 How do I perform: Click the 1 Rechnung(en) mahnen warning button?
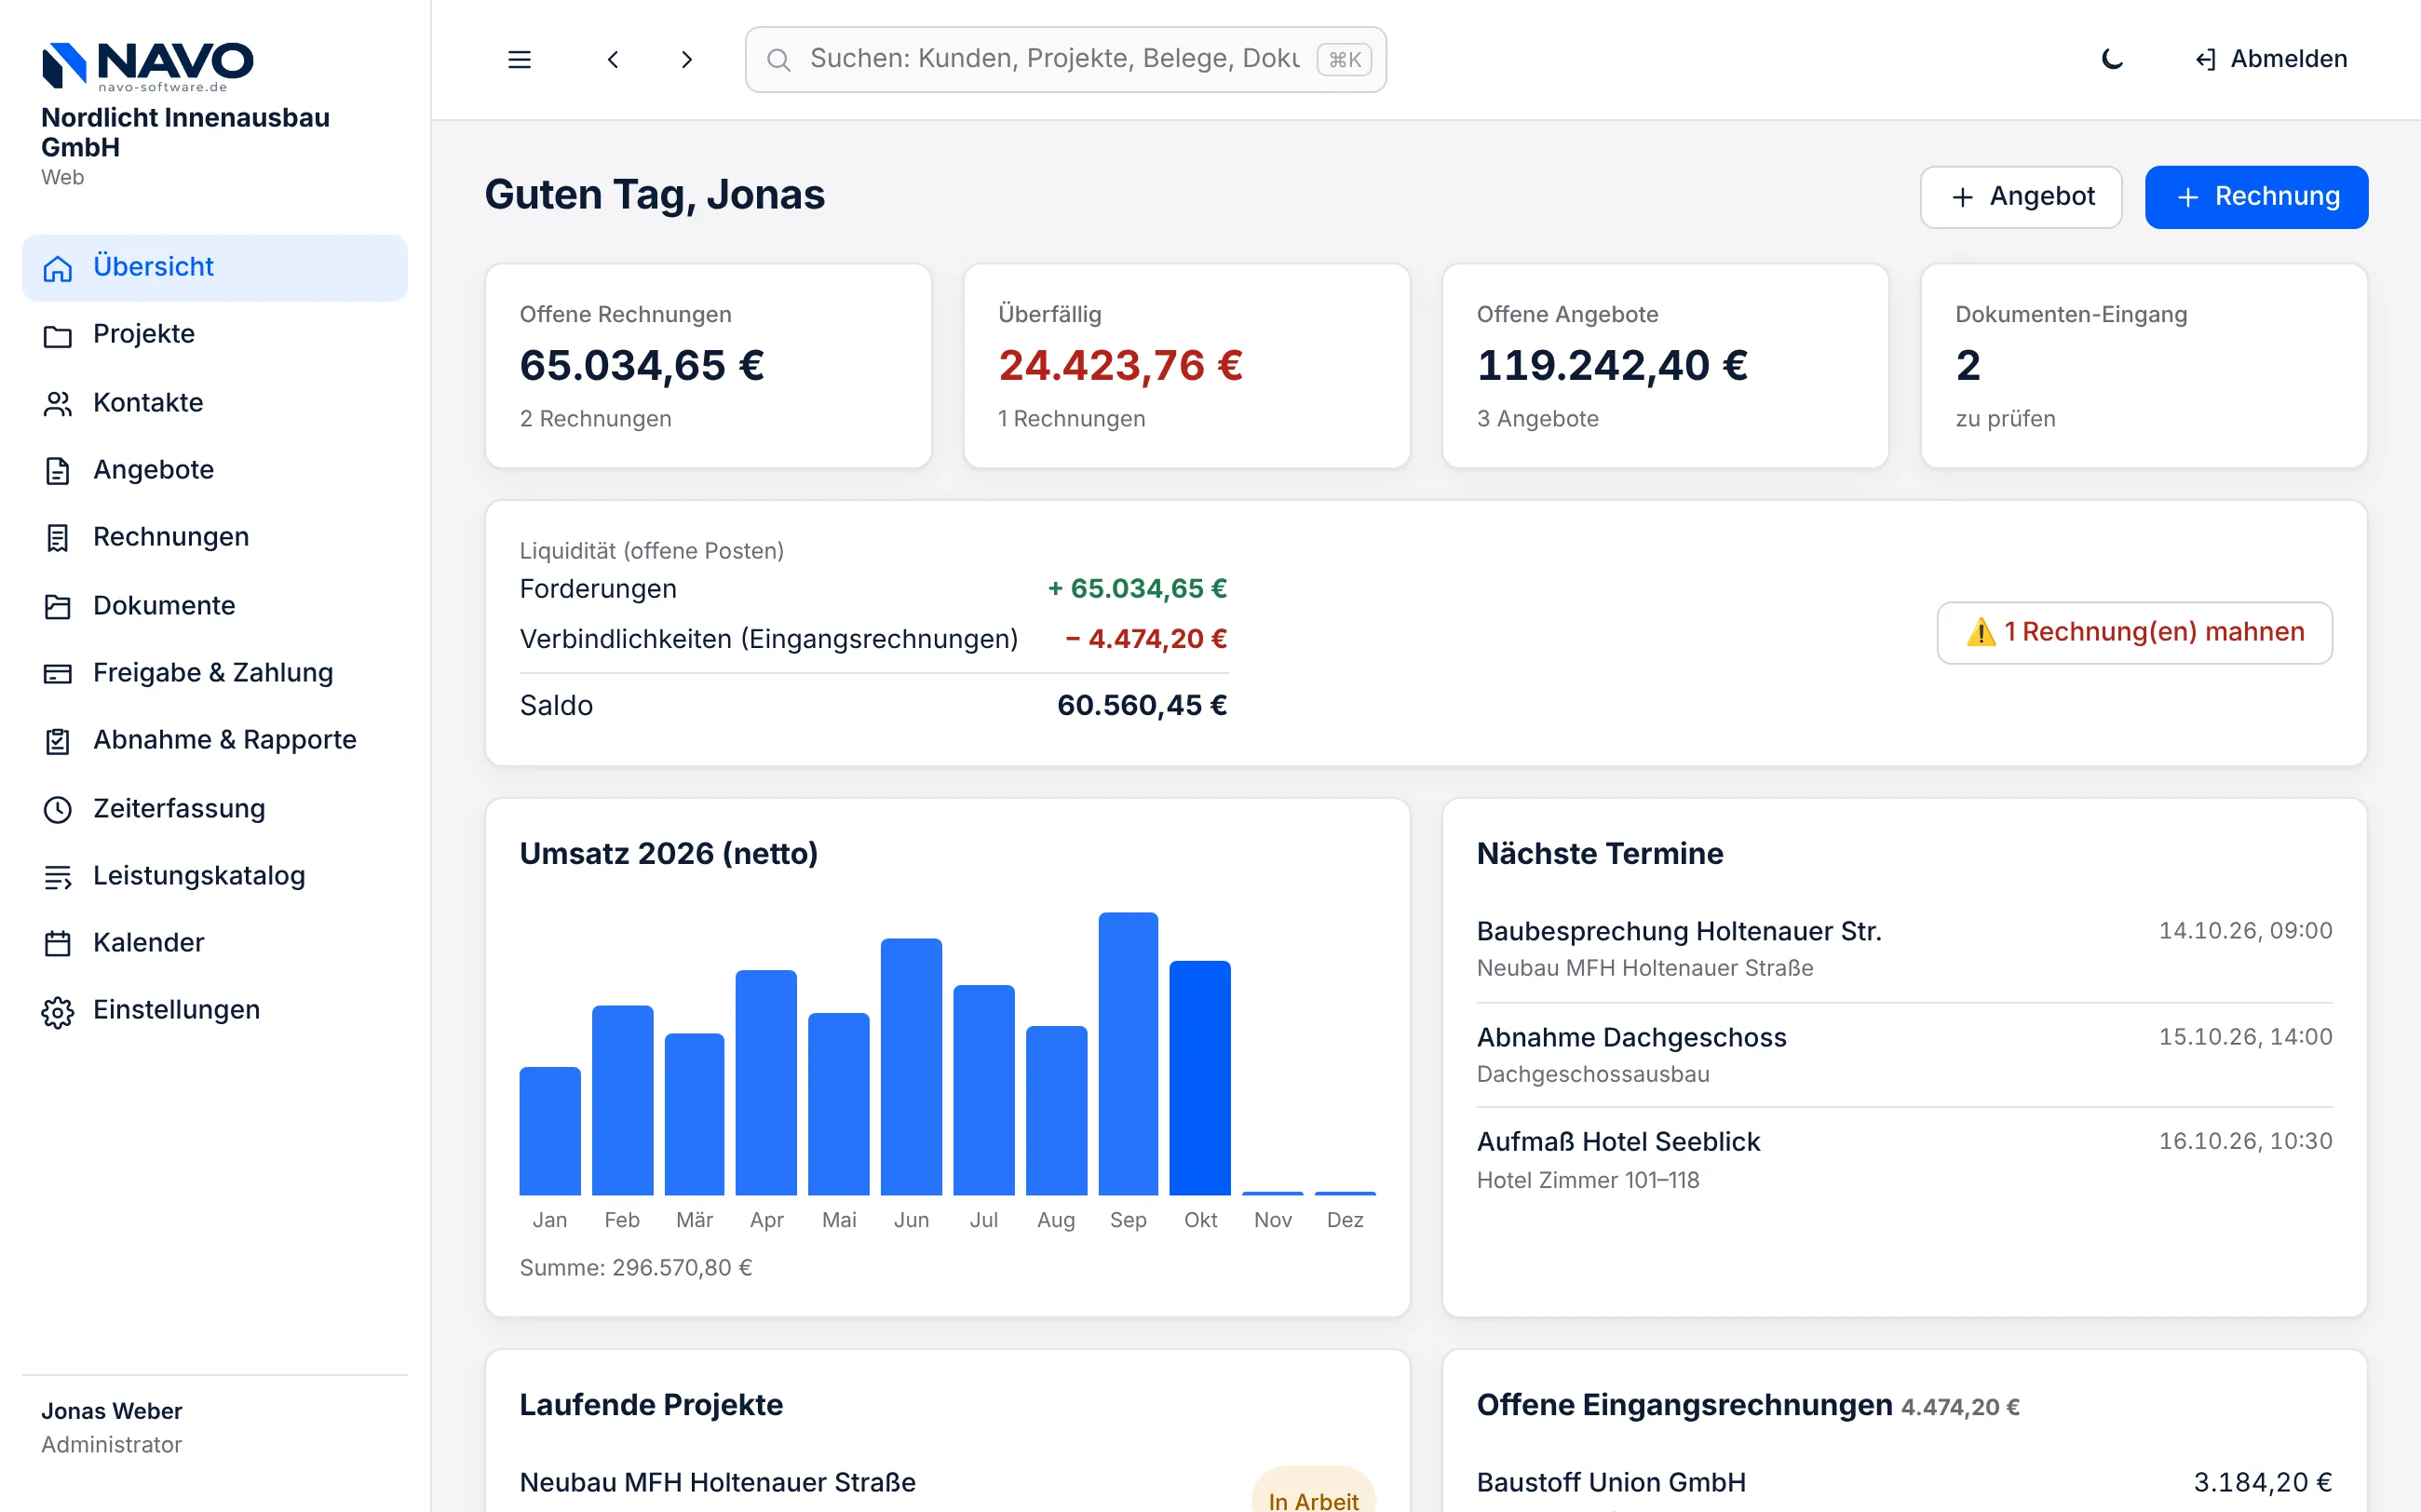point(2134,632)
